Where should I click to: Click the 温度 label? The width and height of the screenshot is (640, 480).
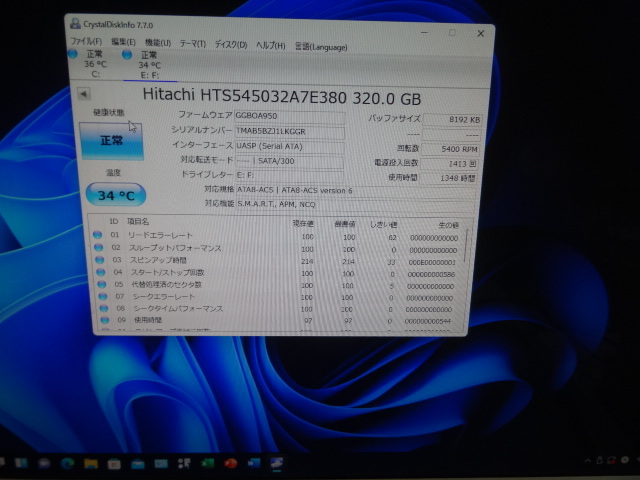coord(113,172)
